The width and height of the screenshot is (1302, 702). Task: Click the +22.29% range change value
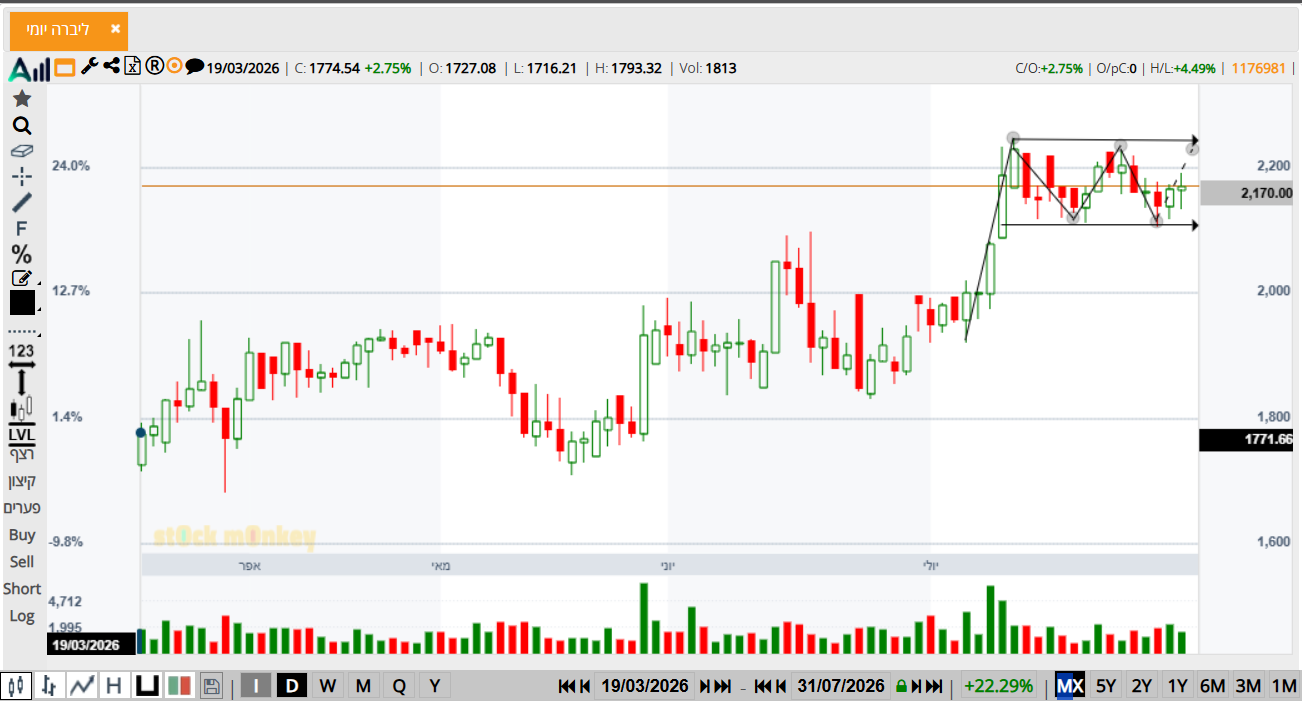click(x=997, y=686)
